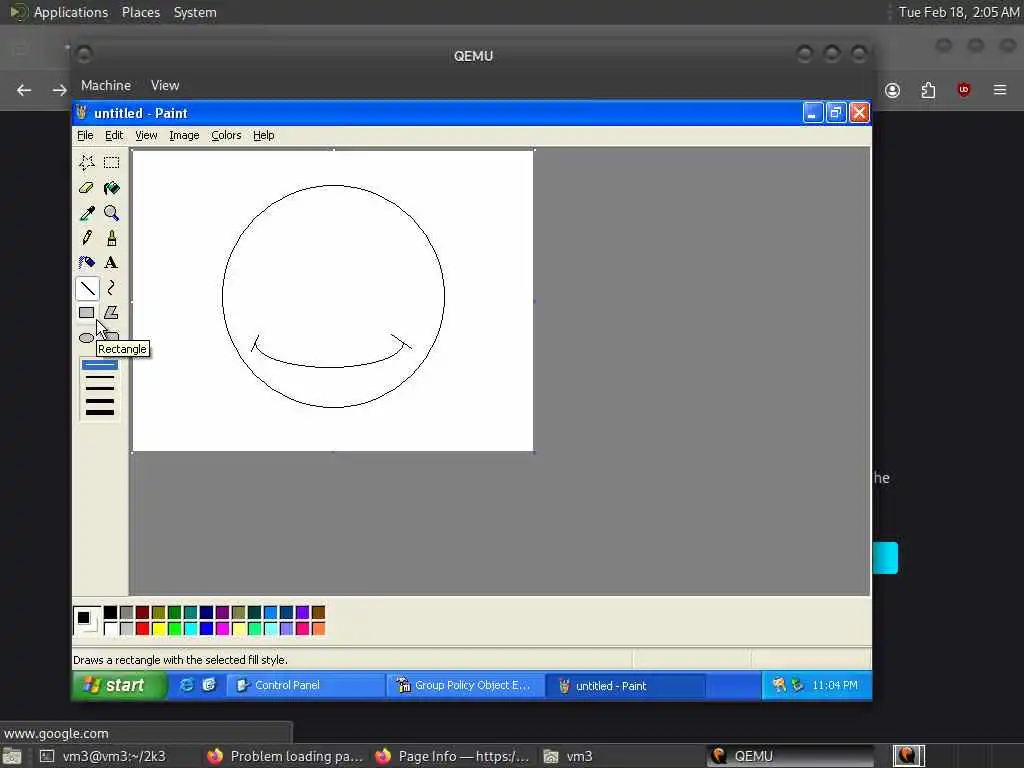1024x768 pixels.
Task: Open Paint's View menu
Action: click(146, 135)
